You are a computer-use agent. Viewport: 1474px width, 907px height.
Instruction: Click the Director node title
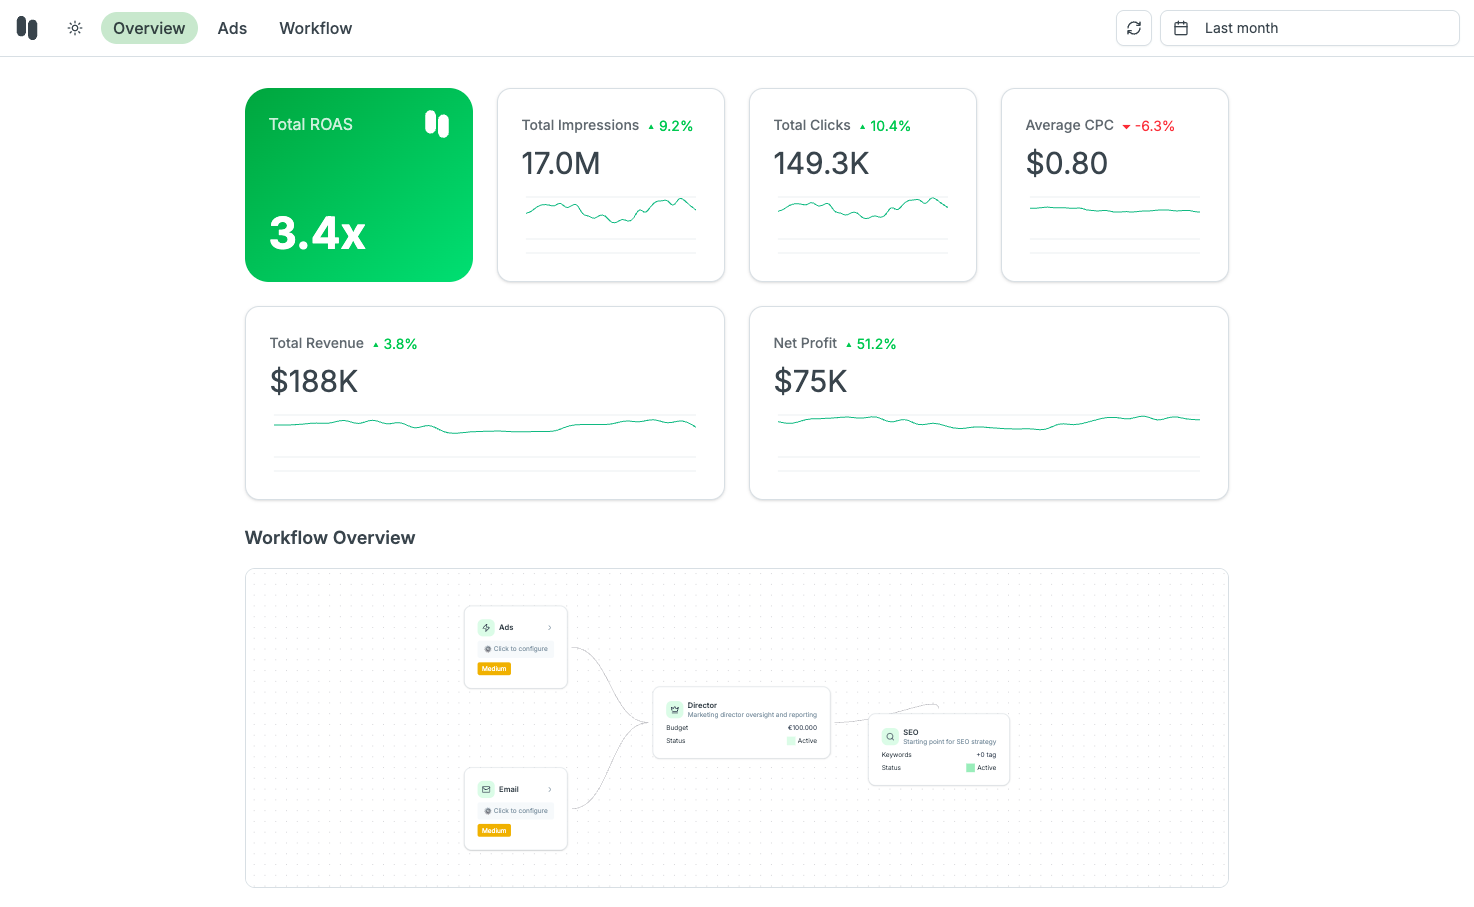pos(702,705)
